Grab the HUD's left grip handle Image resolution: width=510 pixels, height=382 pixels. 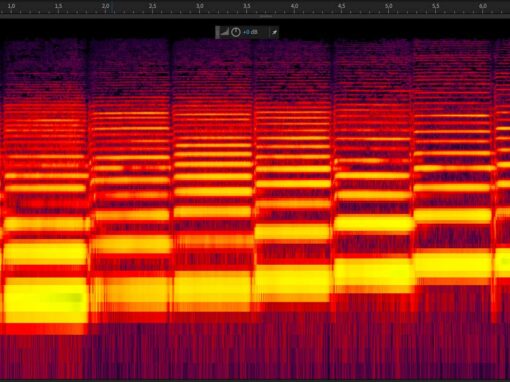pyautogui.click(x=217, y=32)
